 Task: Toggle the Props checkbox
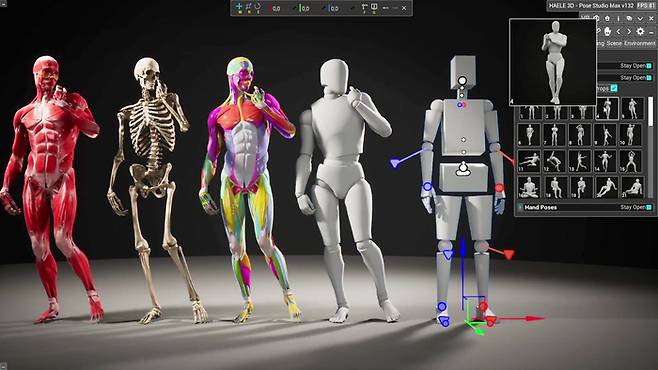click(614, 88)
